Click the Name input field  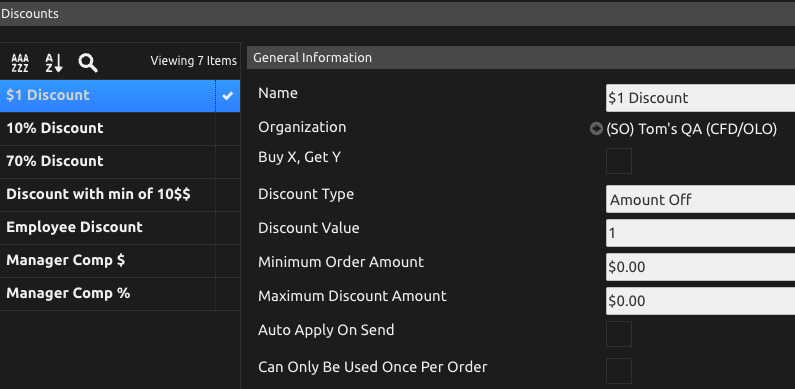coord(701,98)
